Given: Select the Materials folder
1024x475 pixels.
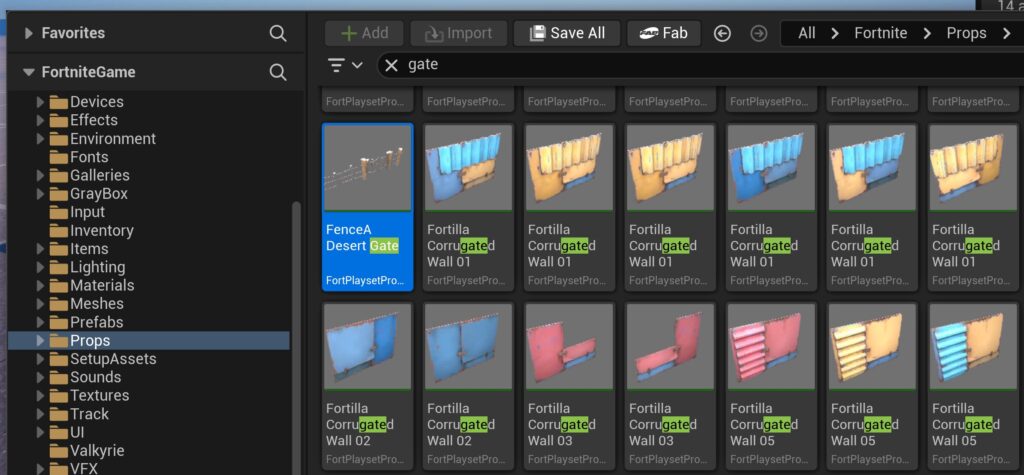Looking at the screenshot, I should click(x=101, y=285).
